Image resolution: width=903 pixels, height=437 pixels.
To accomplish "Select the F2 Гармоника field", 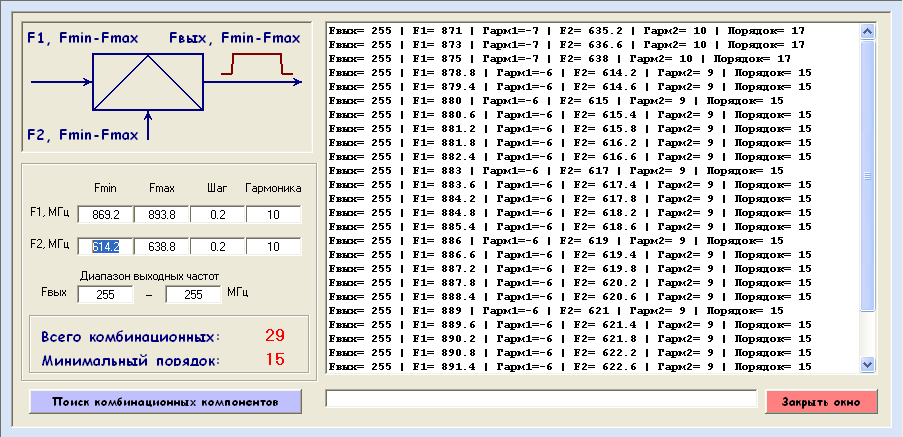I will click(x=274, y=247).
